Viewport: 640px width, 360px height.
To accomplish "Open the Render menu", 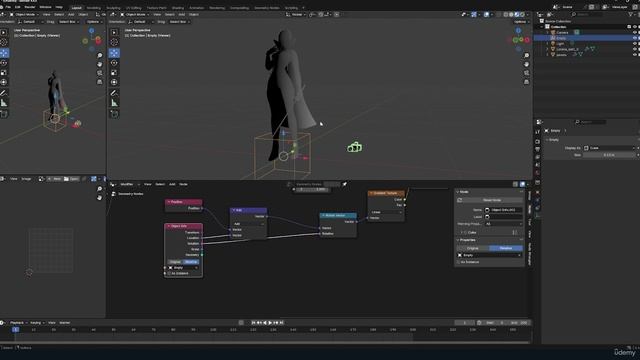I will click(30, 7).
